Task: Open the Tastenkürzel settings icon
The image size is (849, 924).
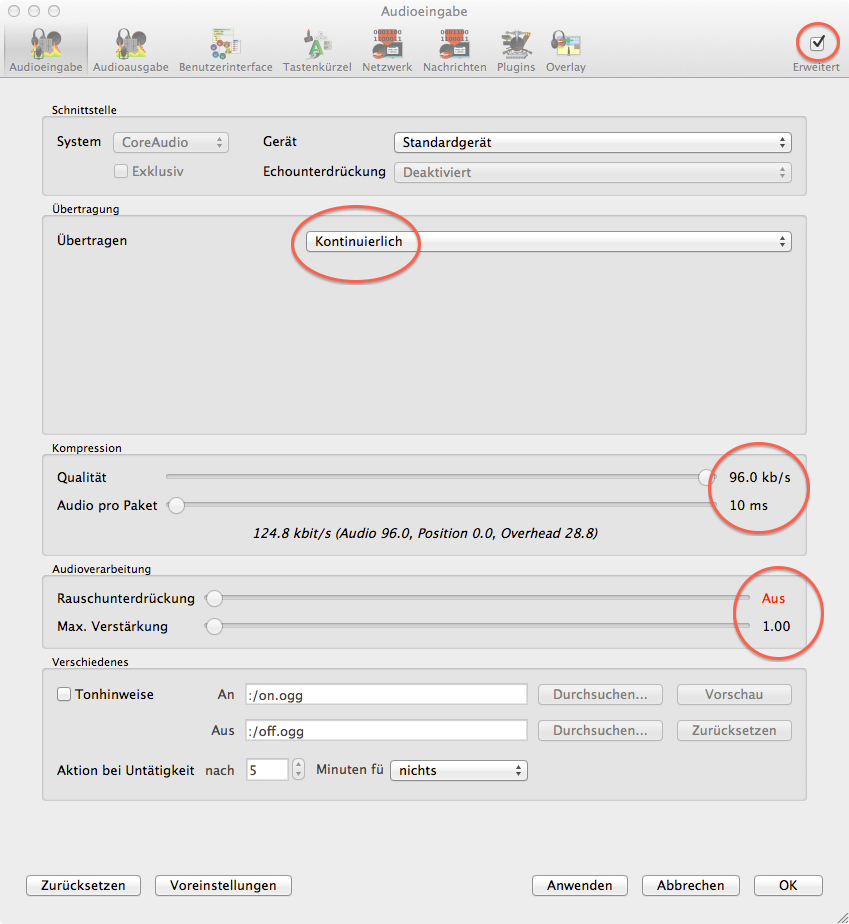Action: (x=316, y=46)
